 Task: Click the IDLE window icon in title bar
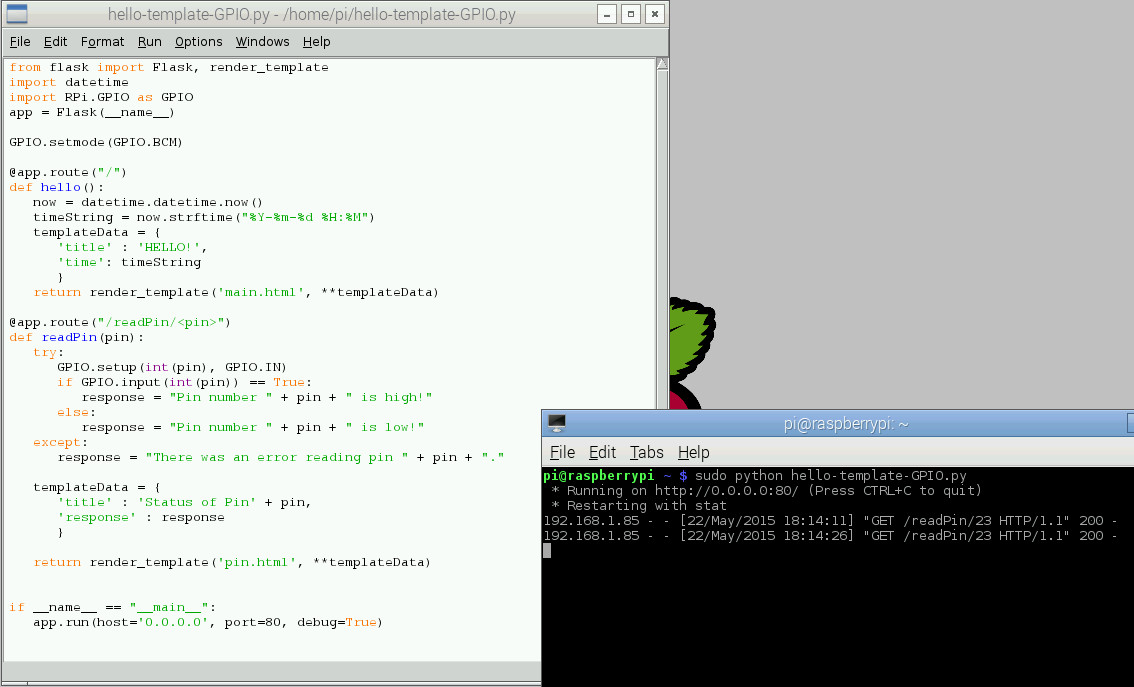point(17,14)
